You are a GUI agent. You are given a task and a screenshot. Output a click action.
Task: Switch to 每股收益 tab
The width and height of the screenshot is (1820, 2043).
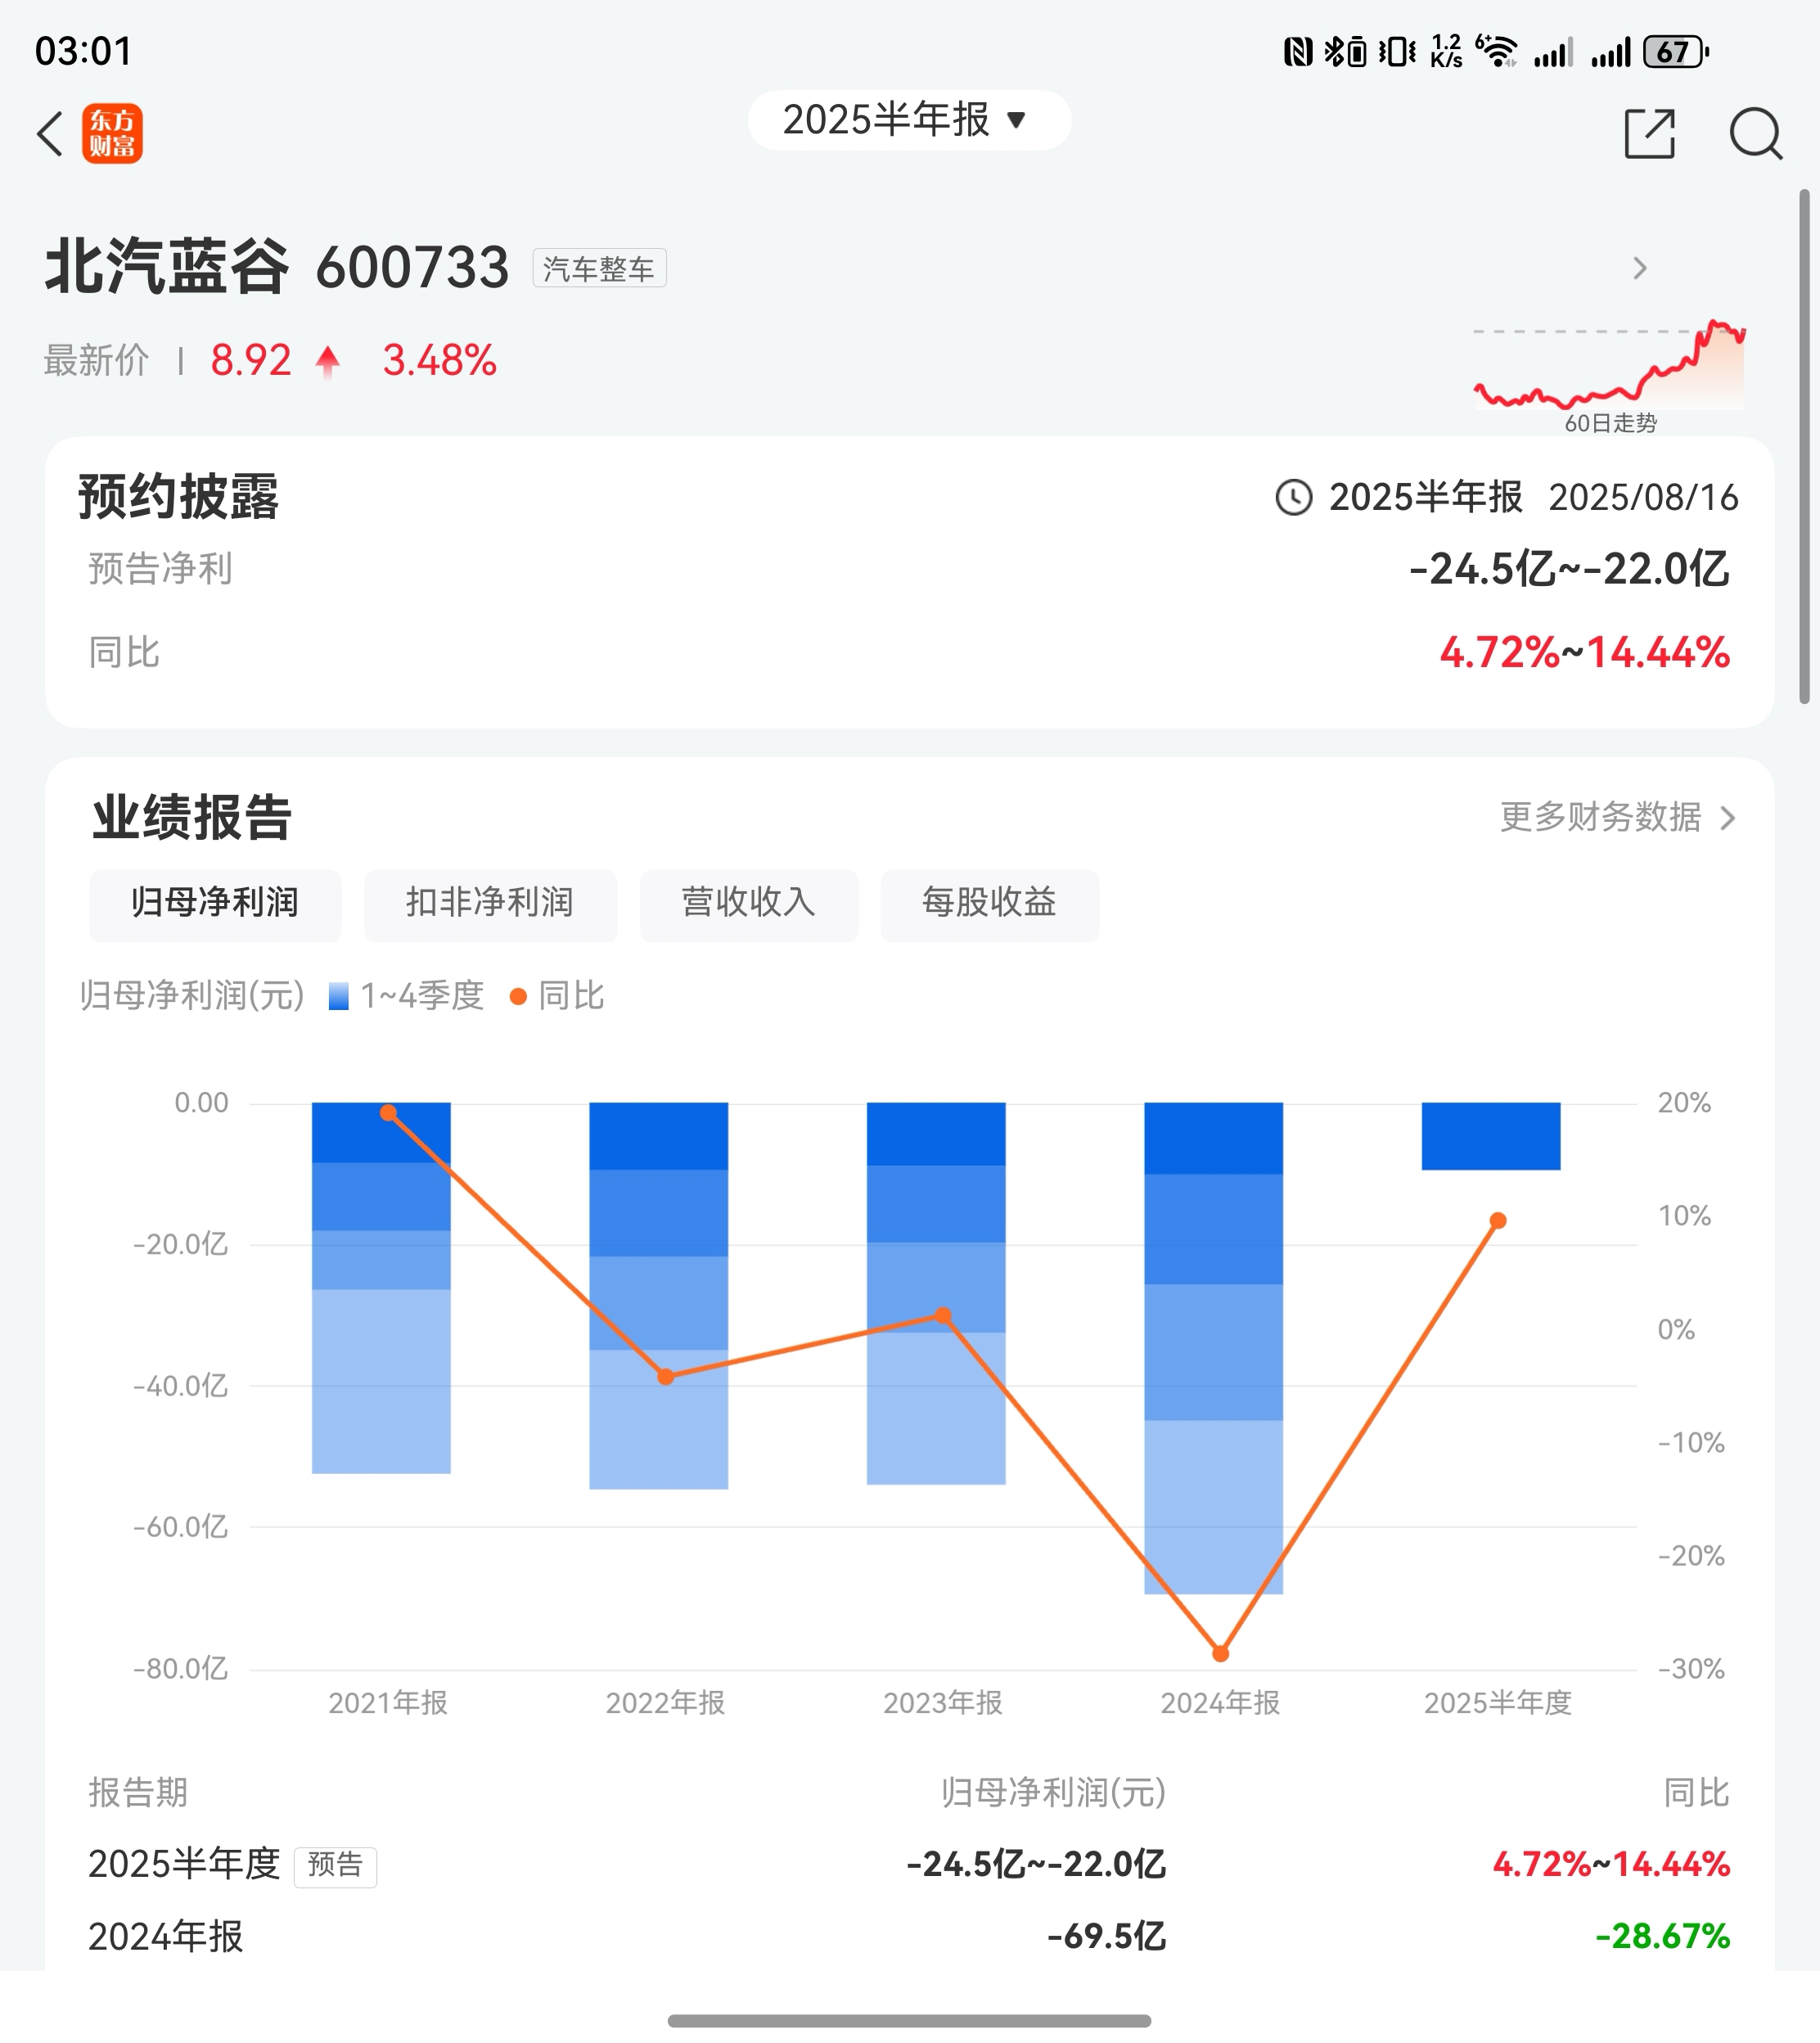[x=989, y=904]
